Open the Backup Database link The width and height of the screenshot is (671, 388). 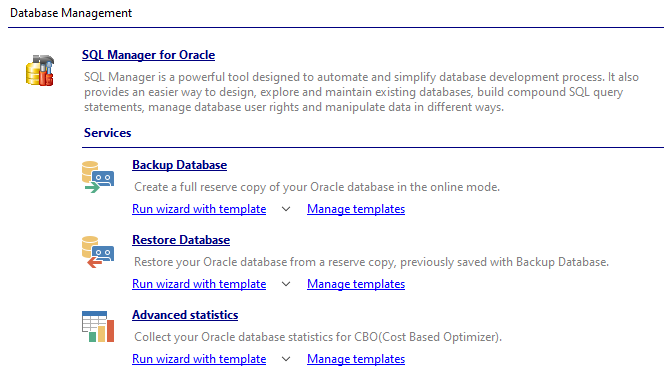click(x=179, y=165)
